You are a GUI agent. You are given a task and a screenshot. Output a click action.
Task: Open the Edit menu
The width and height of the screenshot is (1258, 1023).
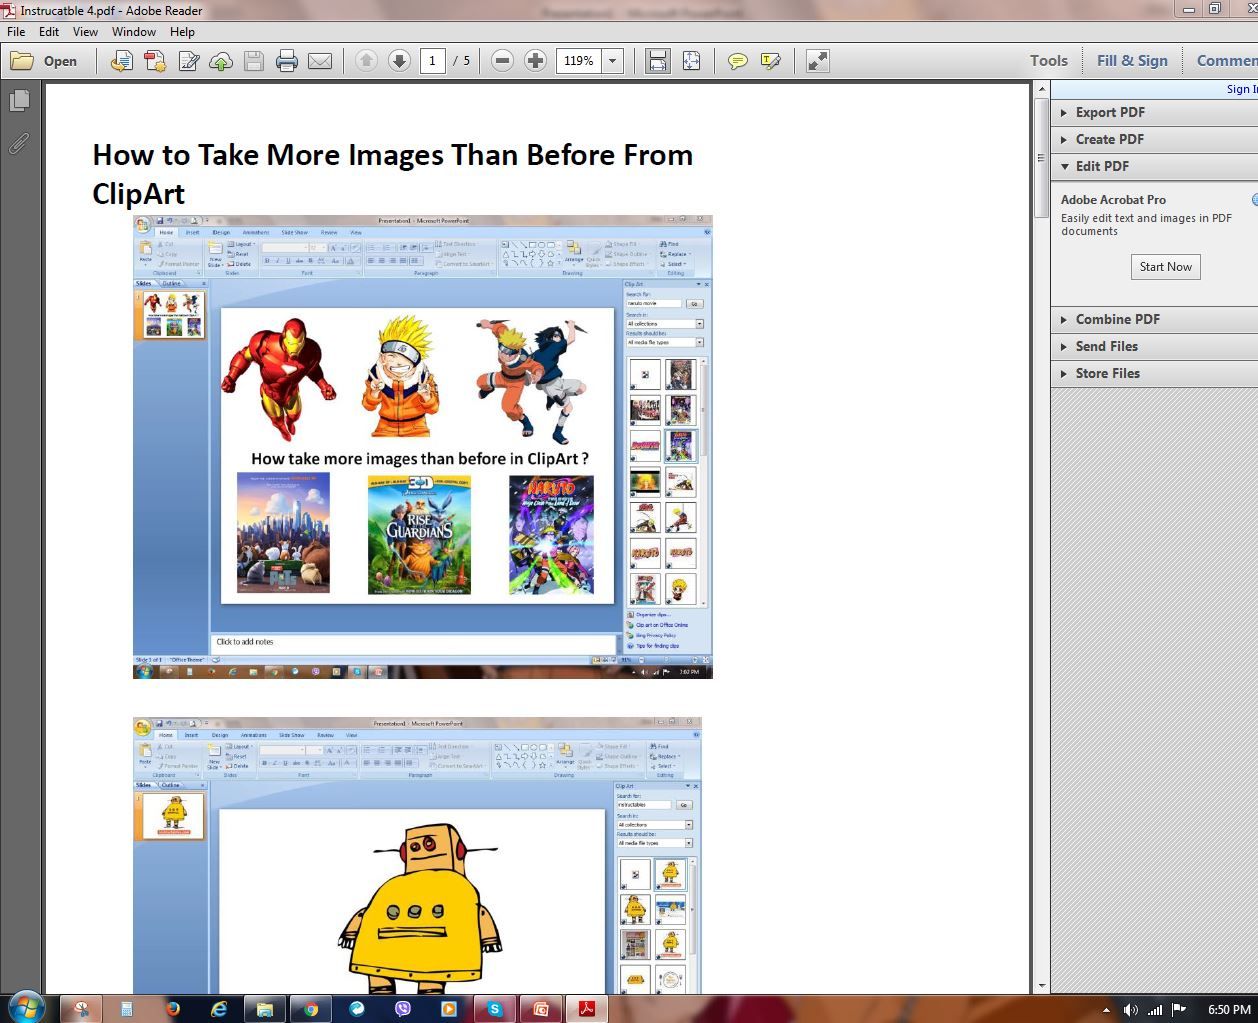tap(49, 32)
